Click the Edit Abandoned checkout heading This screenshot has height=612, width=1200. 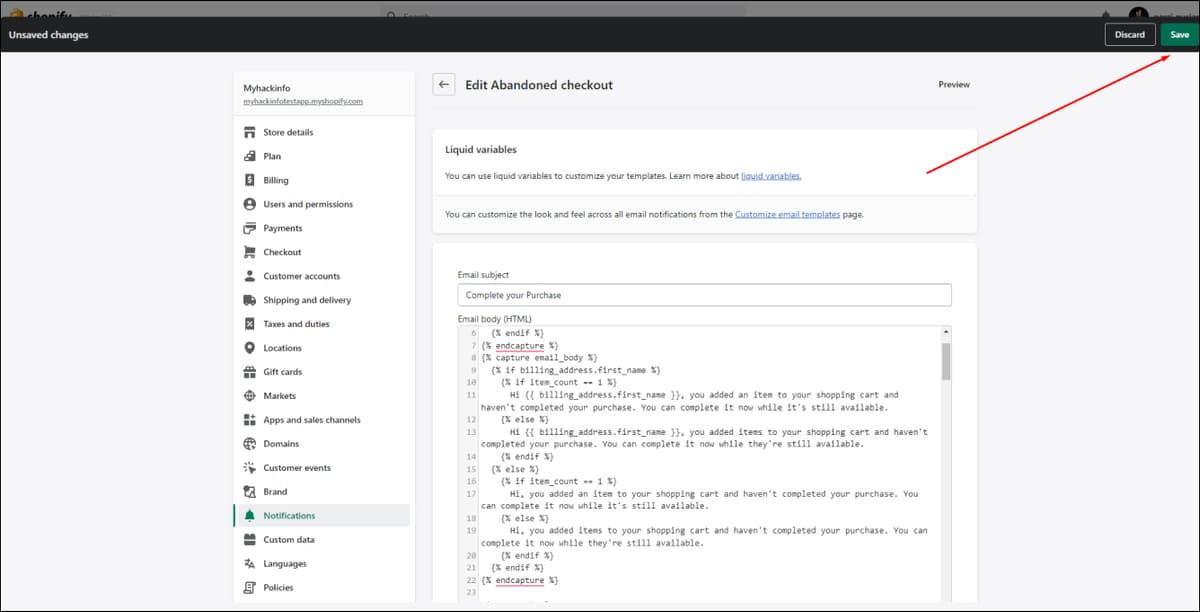539,85
